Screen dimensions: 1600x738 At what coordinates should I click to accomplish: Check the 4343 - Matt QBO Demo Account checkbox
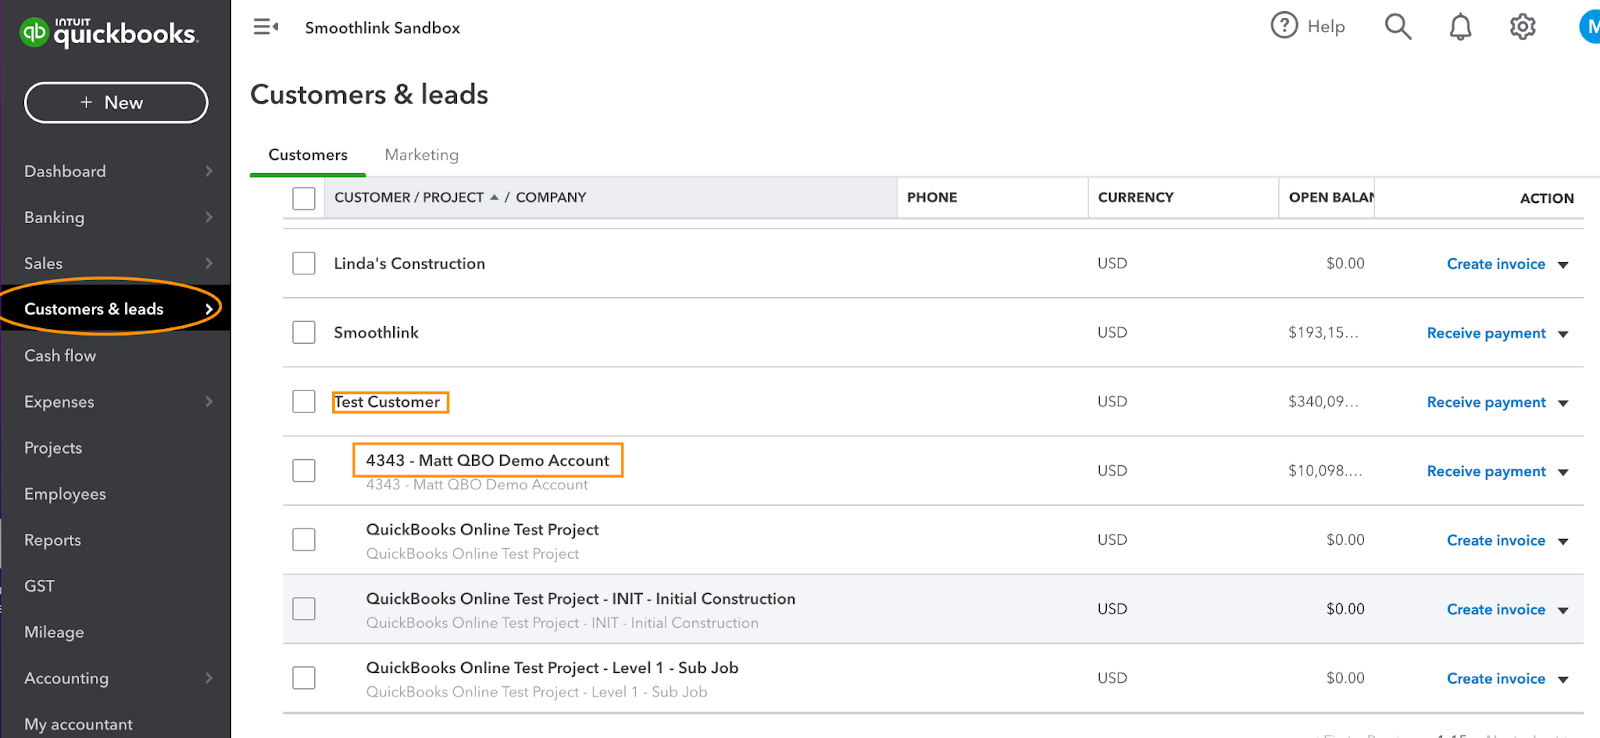(304, 470)
